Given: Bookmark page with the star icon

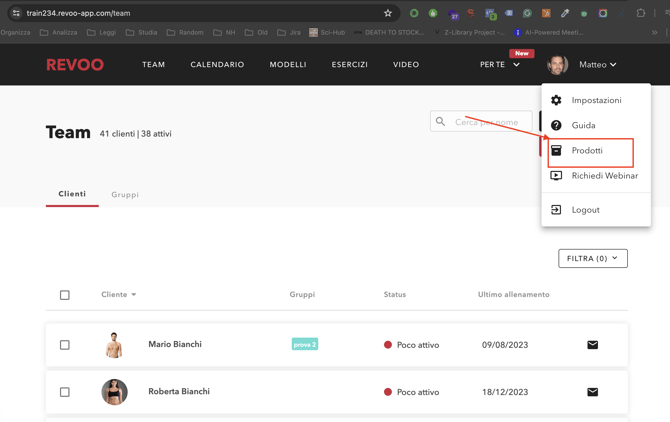Looking at the screenshot, I should click(x=388, y=13).
